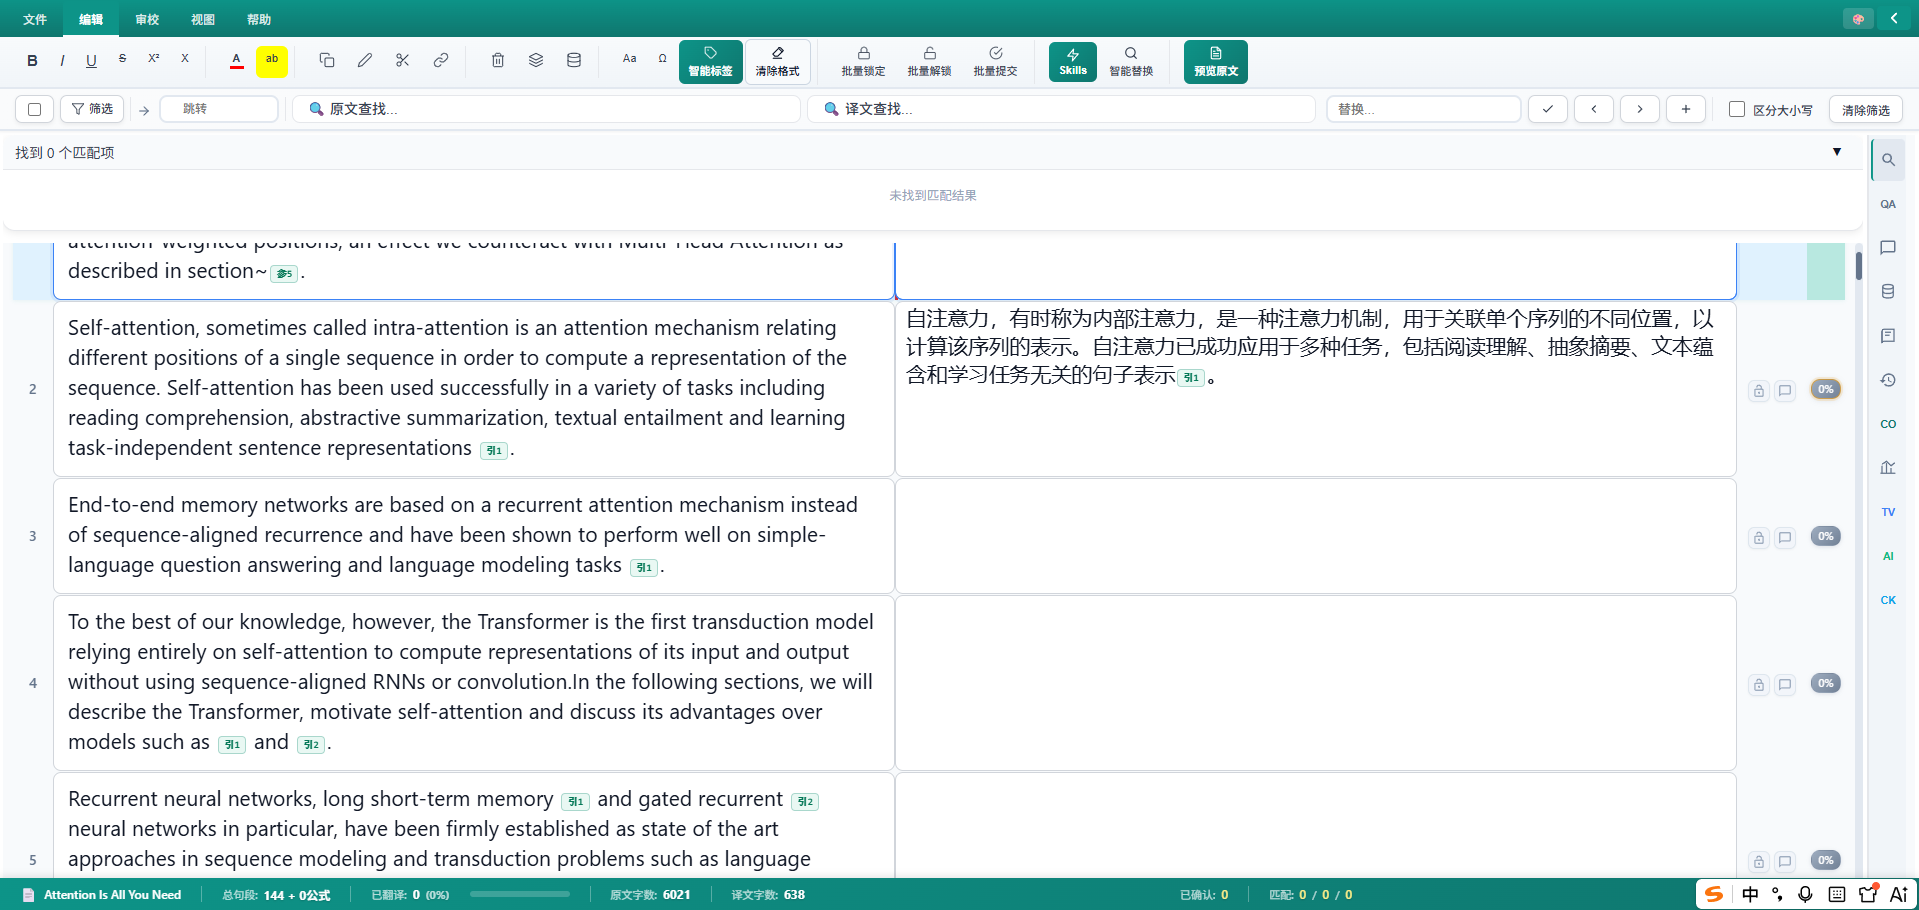Click the checkmark confirm replace button

1548,109
